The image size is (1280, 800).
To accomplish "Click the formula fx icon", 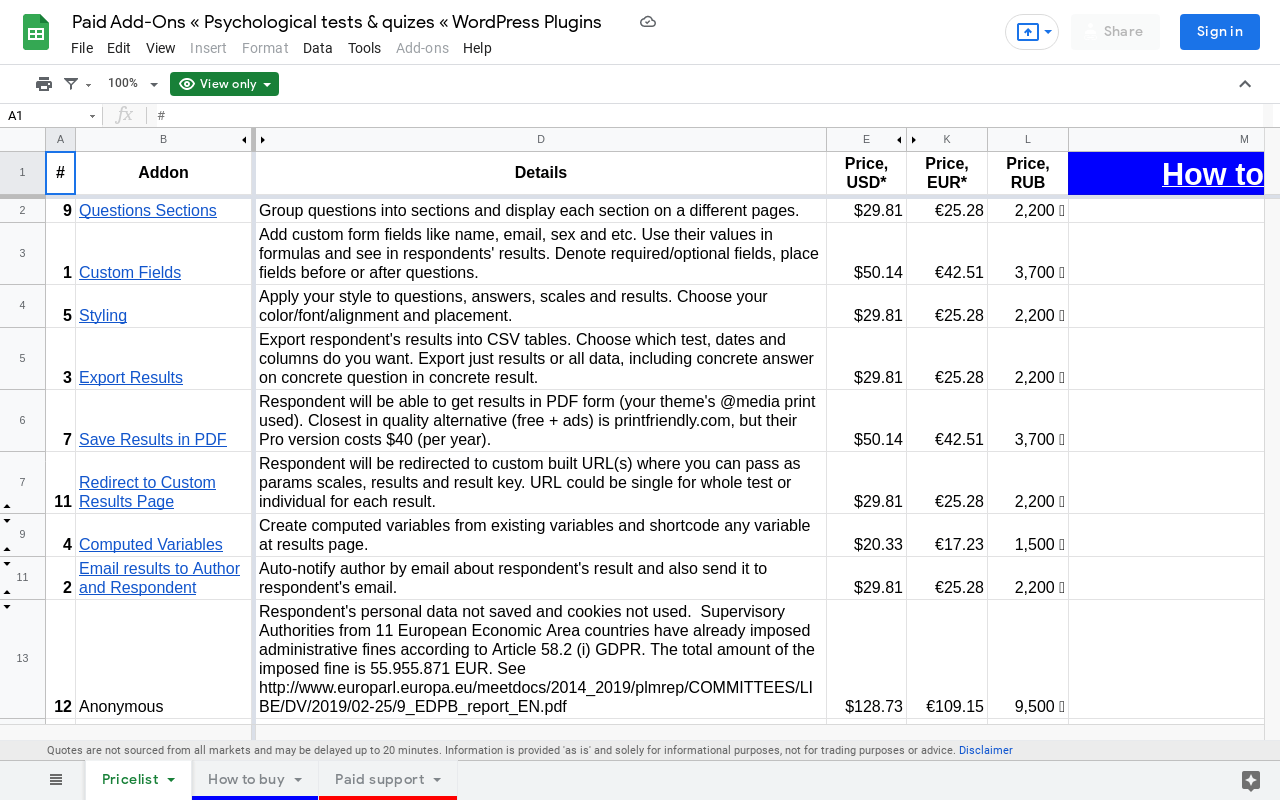I will click(124, 116).
